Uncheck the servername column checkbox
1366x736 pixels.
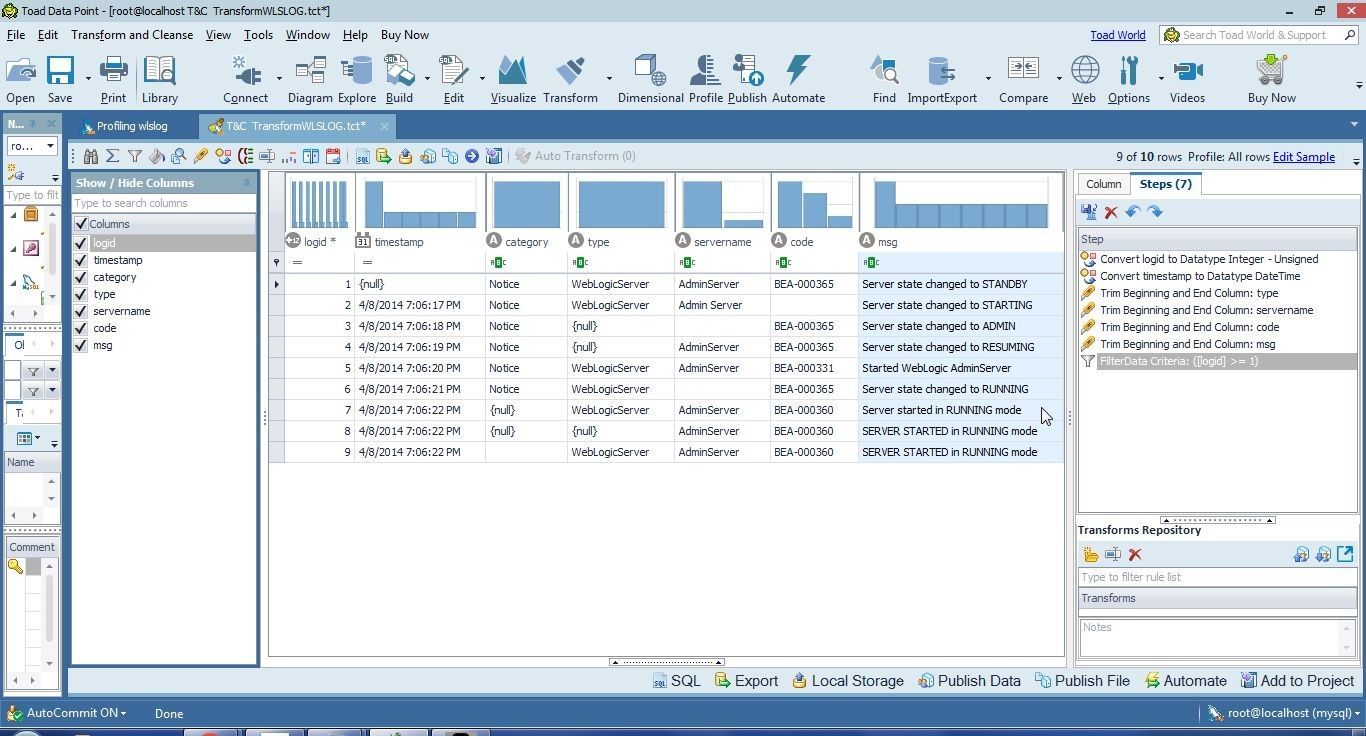point(81,311)
